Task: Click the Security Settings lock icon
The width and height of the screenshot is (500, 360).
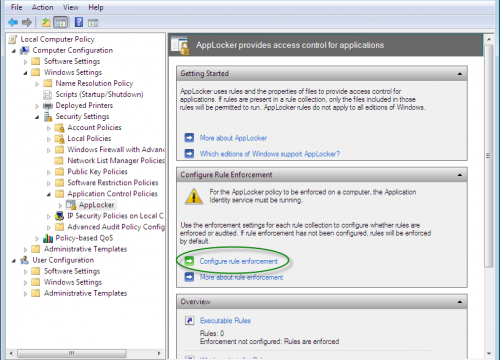Action: pos(48,117)
